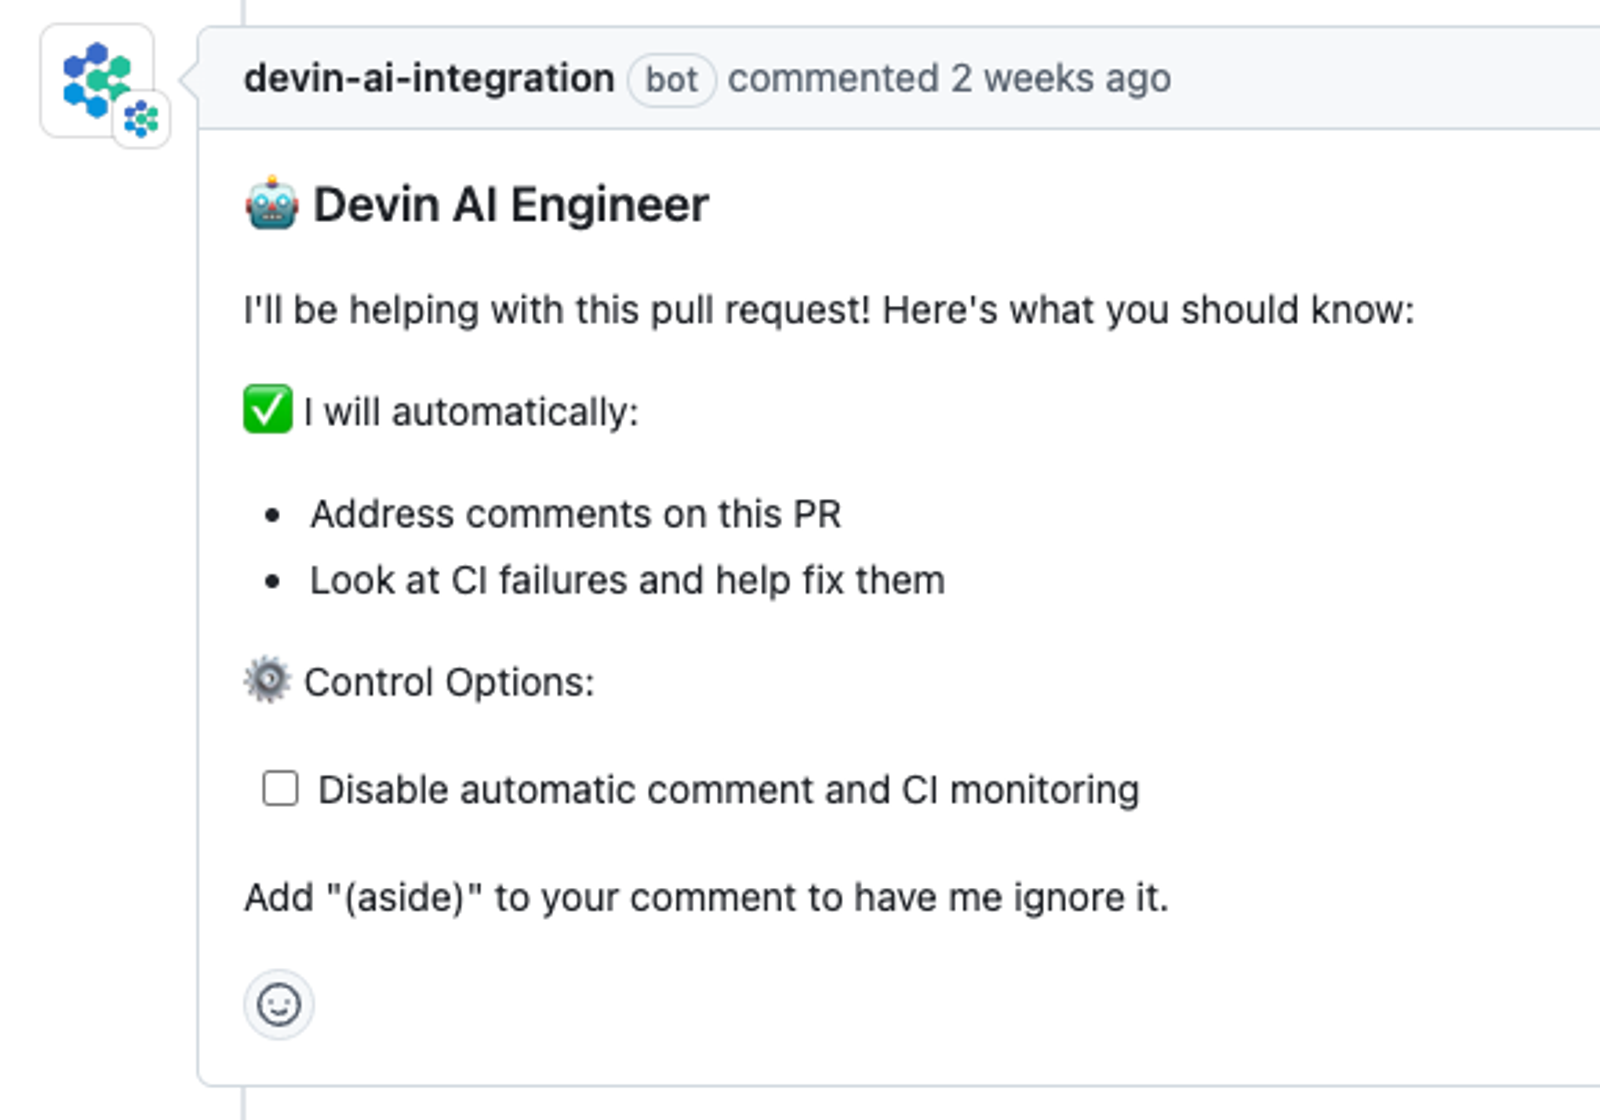Click the robot emoji beside Devin AI Engineer
Screen dimensions: 1600x1120
(x=272, y=204)
